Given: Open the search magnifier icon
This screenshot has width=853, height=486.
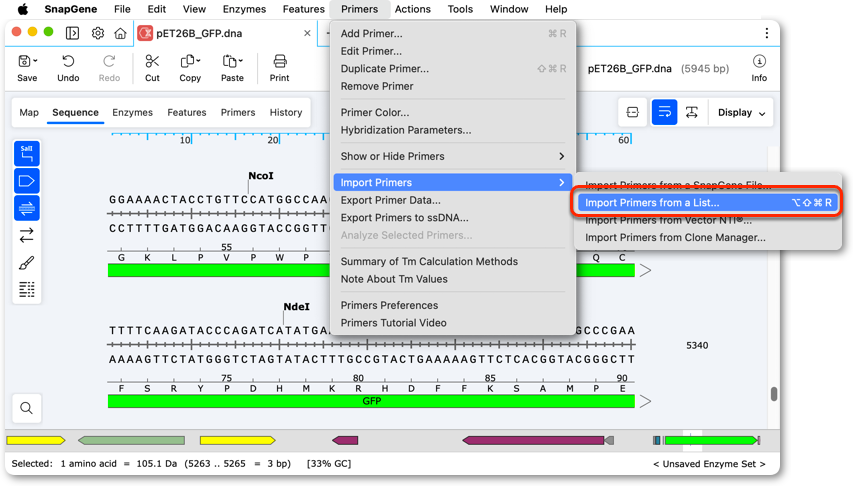Looking at the screenshot, I should (26, 408).
